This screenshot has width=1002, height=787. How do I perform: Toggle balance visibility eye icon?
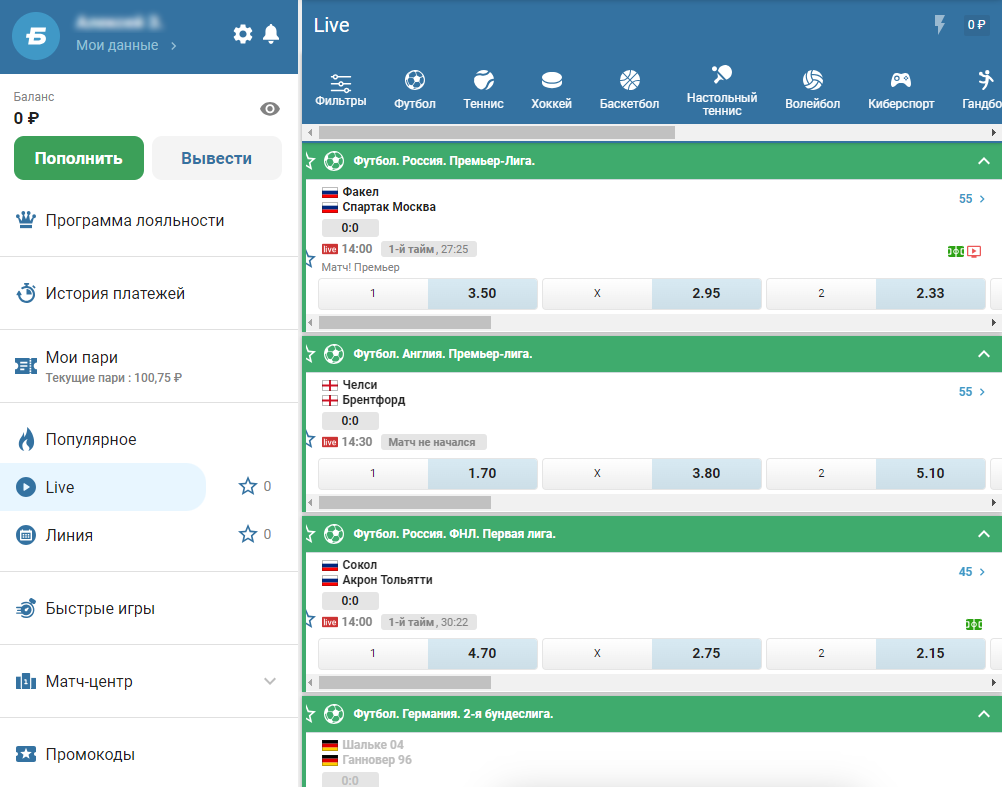click(x=270, y=109)
